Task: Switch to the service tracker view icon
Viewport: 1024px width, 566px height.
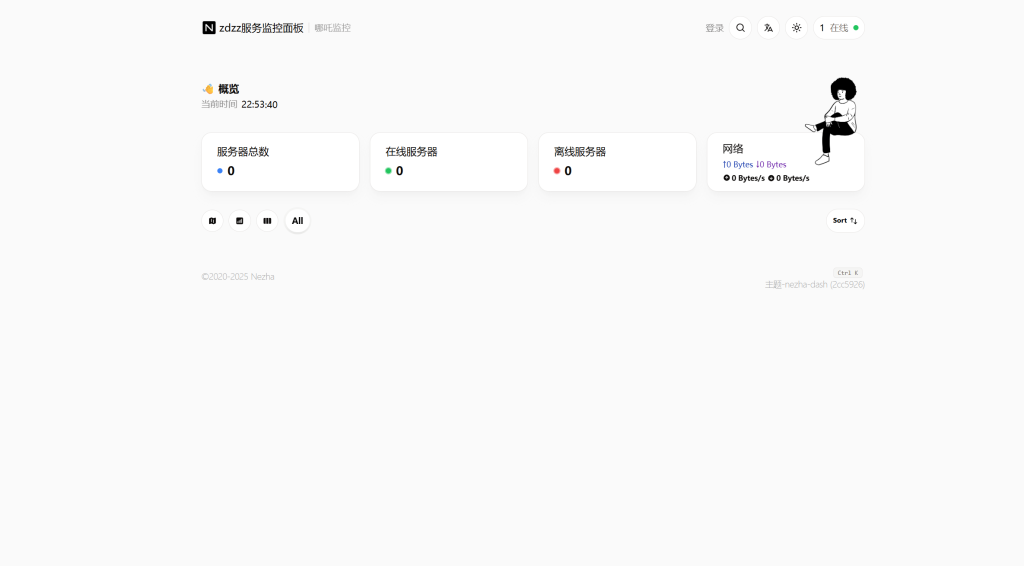Action: [240, 221]
